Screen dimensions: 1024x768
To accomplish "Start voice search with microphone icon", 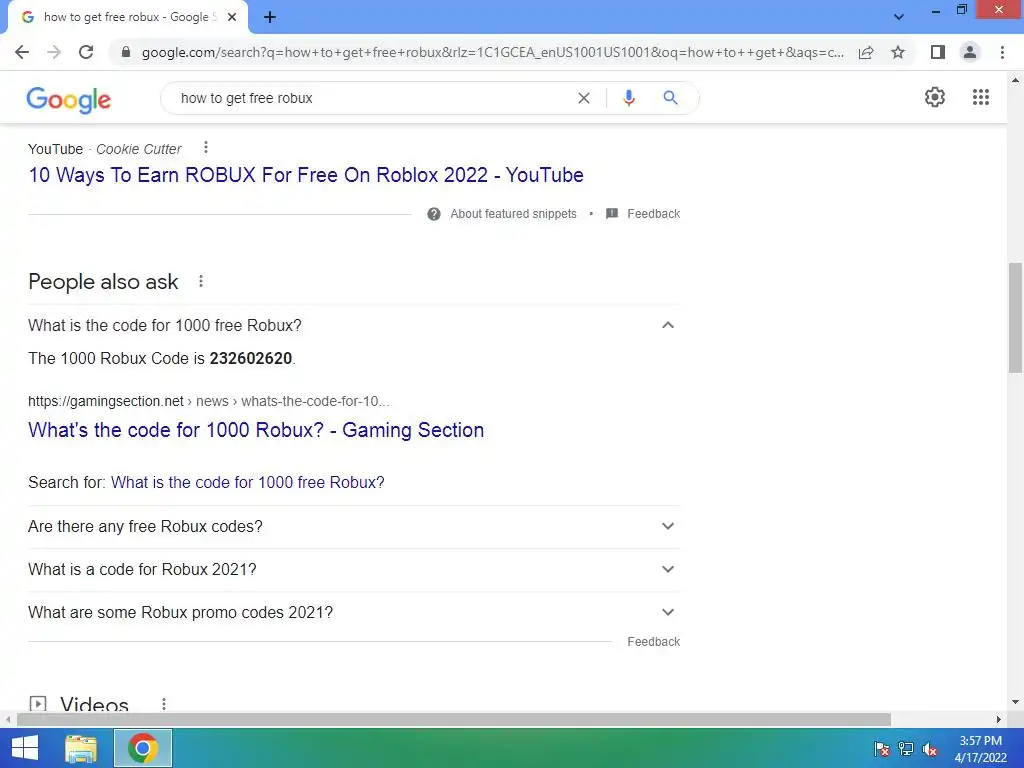I will coord(628,98).
